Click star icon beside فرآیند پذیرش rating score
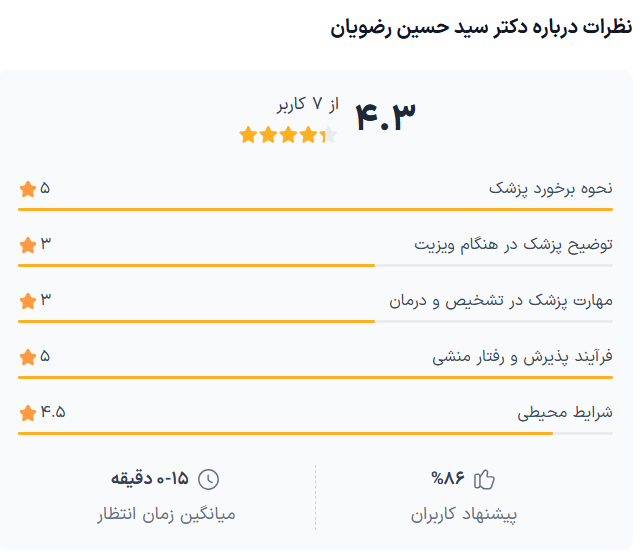Screen dimensions: 643x558 [27, 356]
